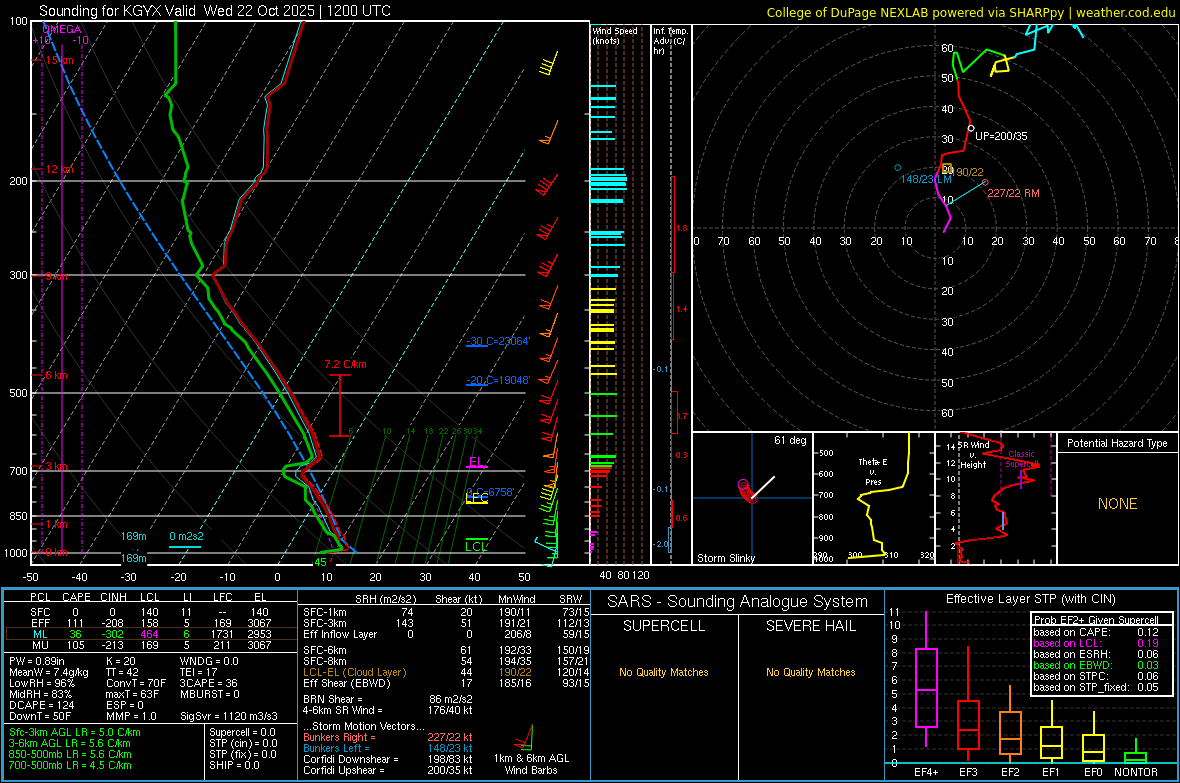Select the MU parcel row
Image resolution: width=1180 pixels, height=783 pixels.
(x=150, y=645)
